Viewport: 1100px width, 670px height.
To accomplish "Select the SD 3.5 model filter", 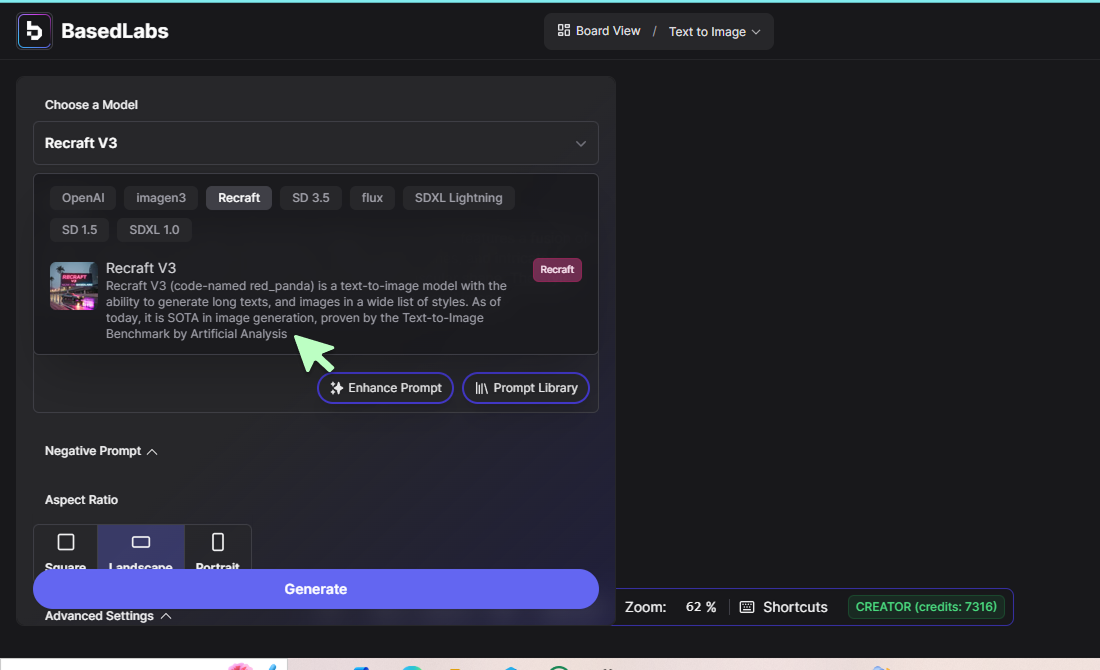I will click(310, 198).
